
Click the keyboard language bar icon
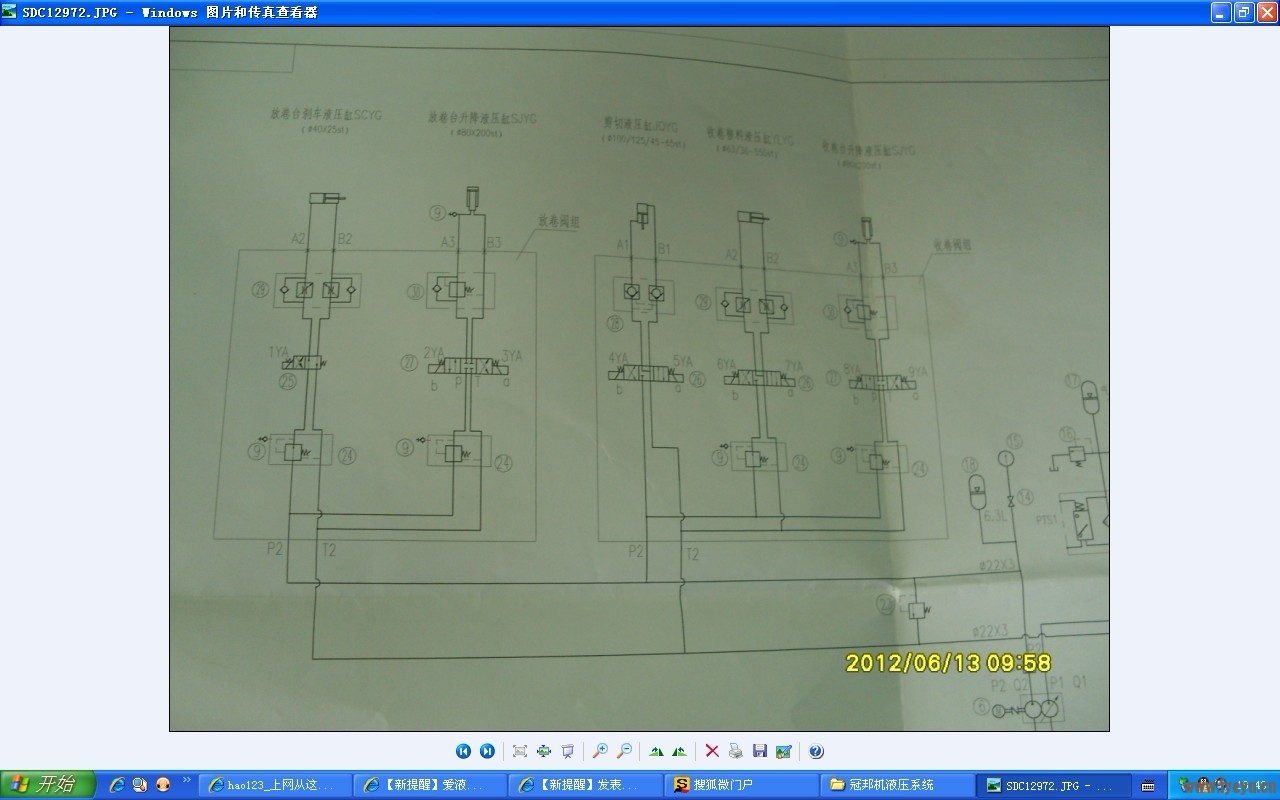[x=1148, y=785]
